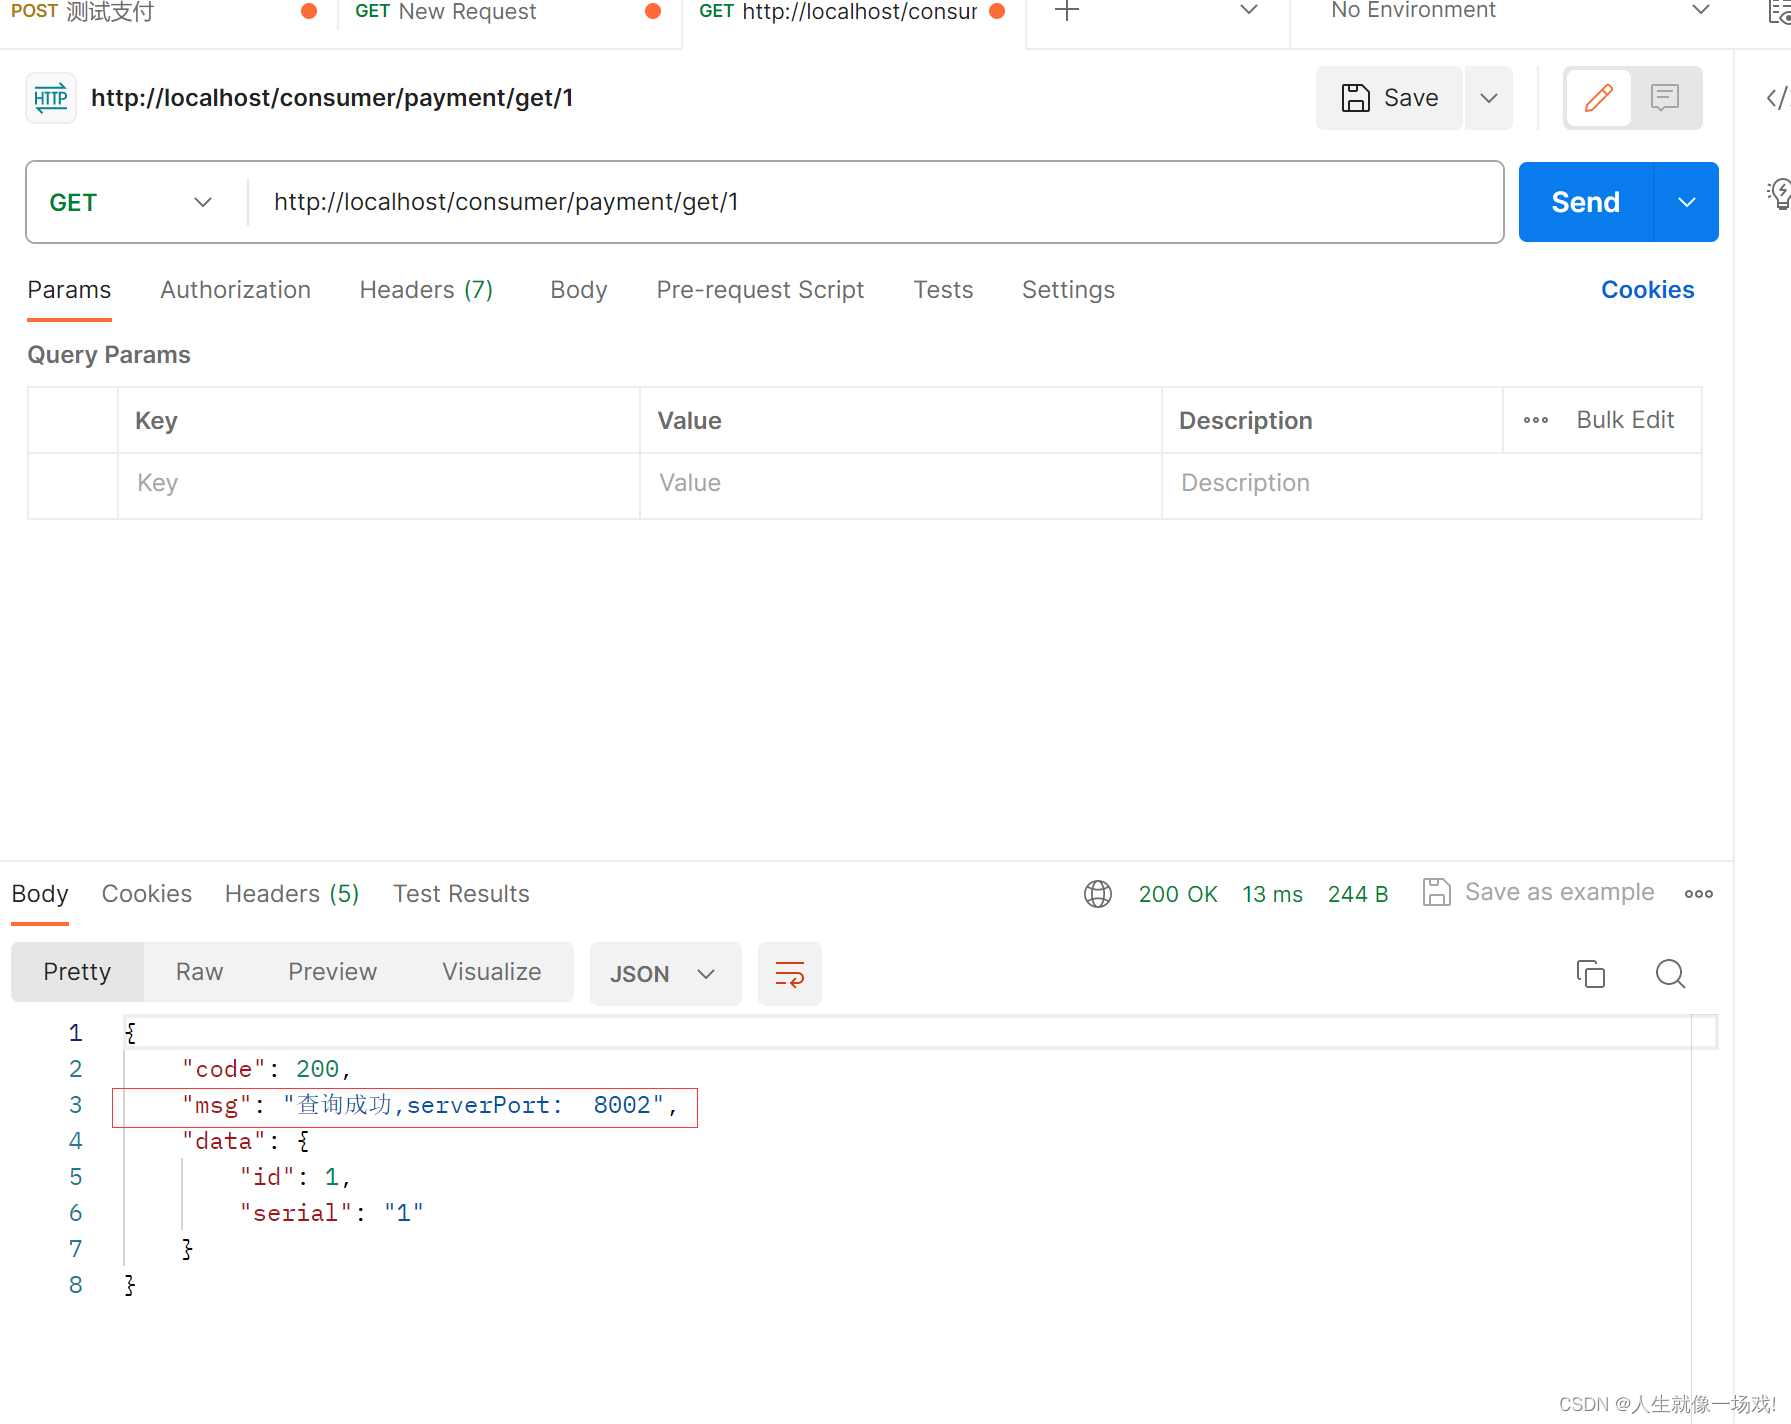This screenshot has height=1424, width=1791.
Task: Collapse the root JSON object on line 1
Action: (x=130, y=1033)
